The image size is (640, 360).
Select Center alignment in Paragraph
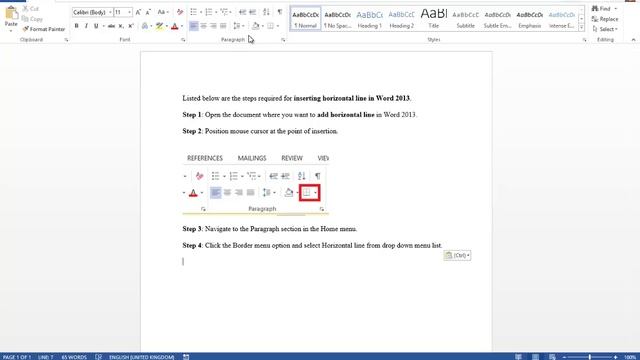(x=203, y=26)
